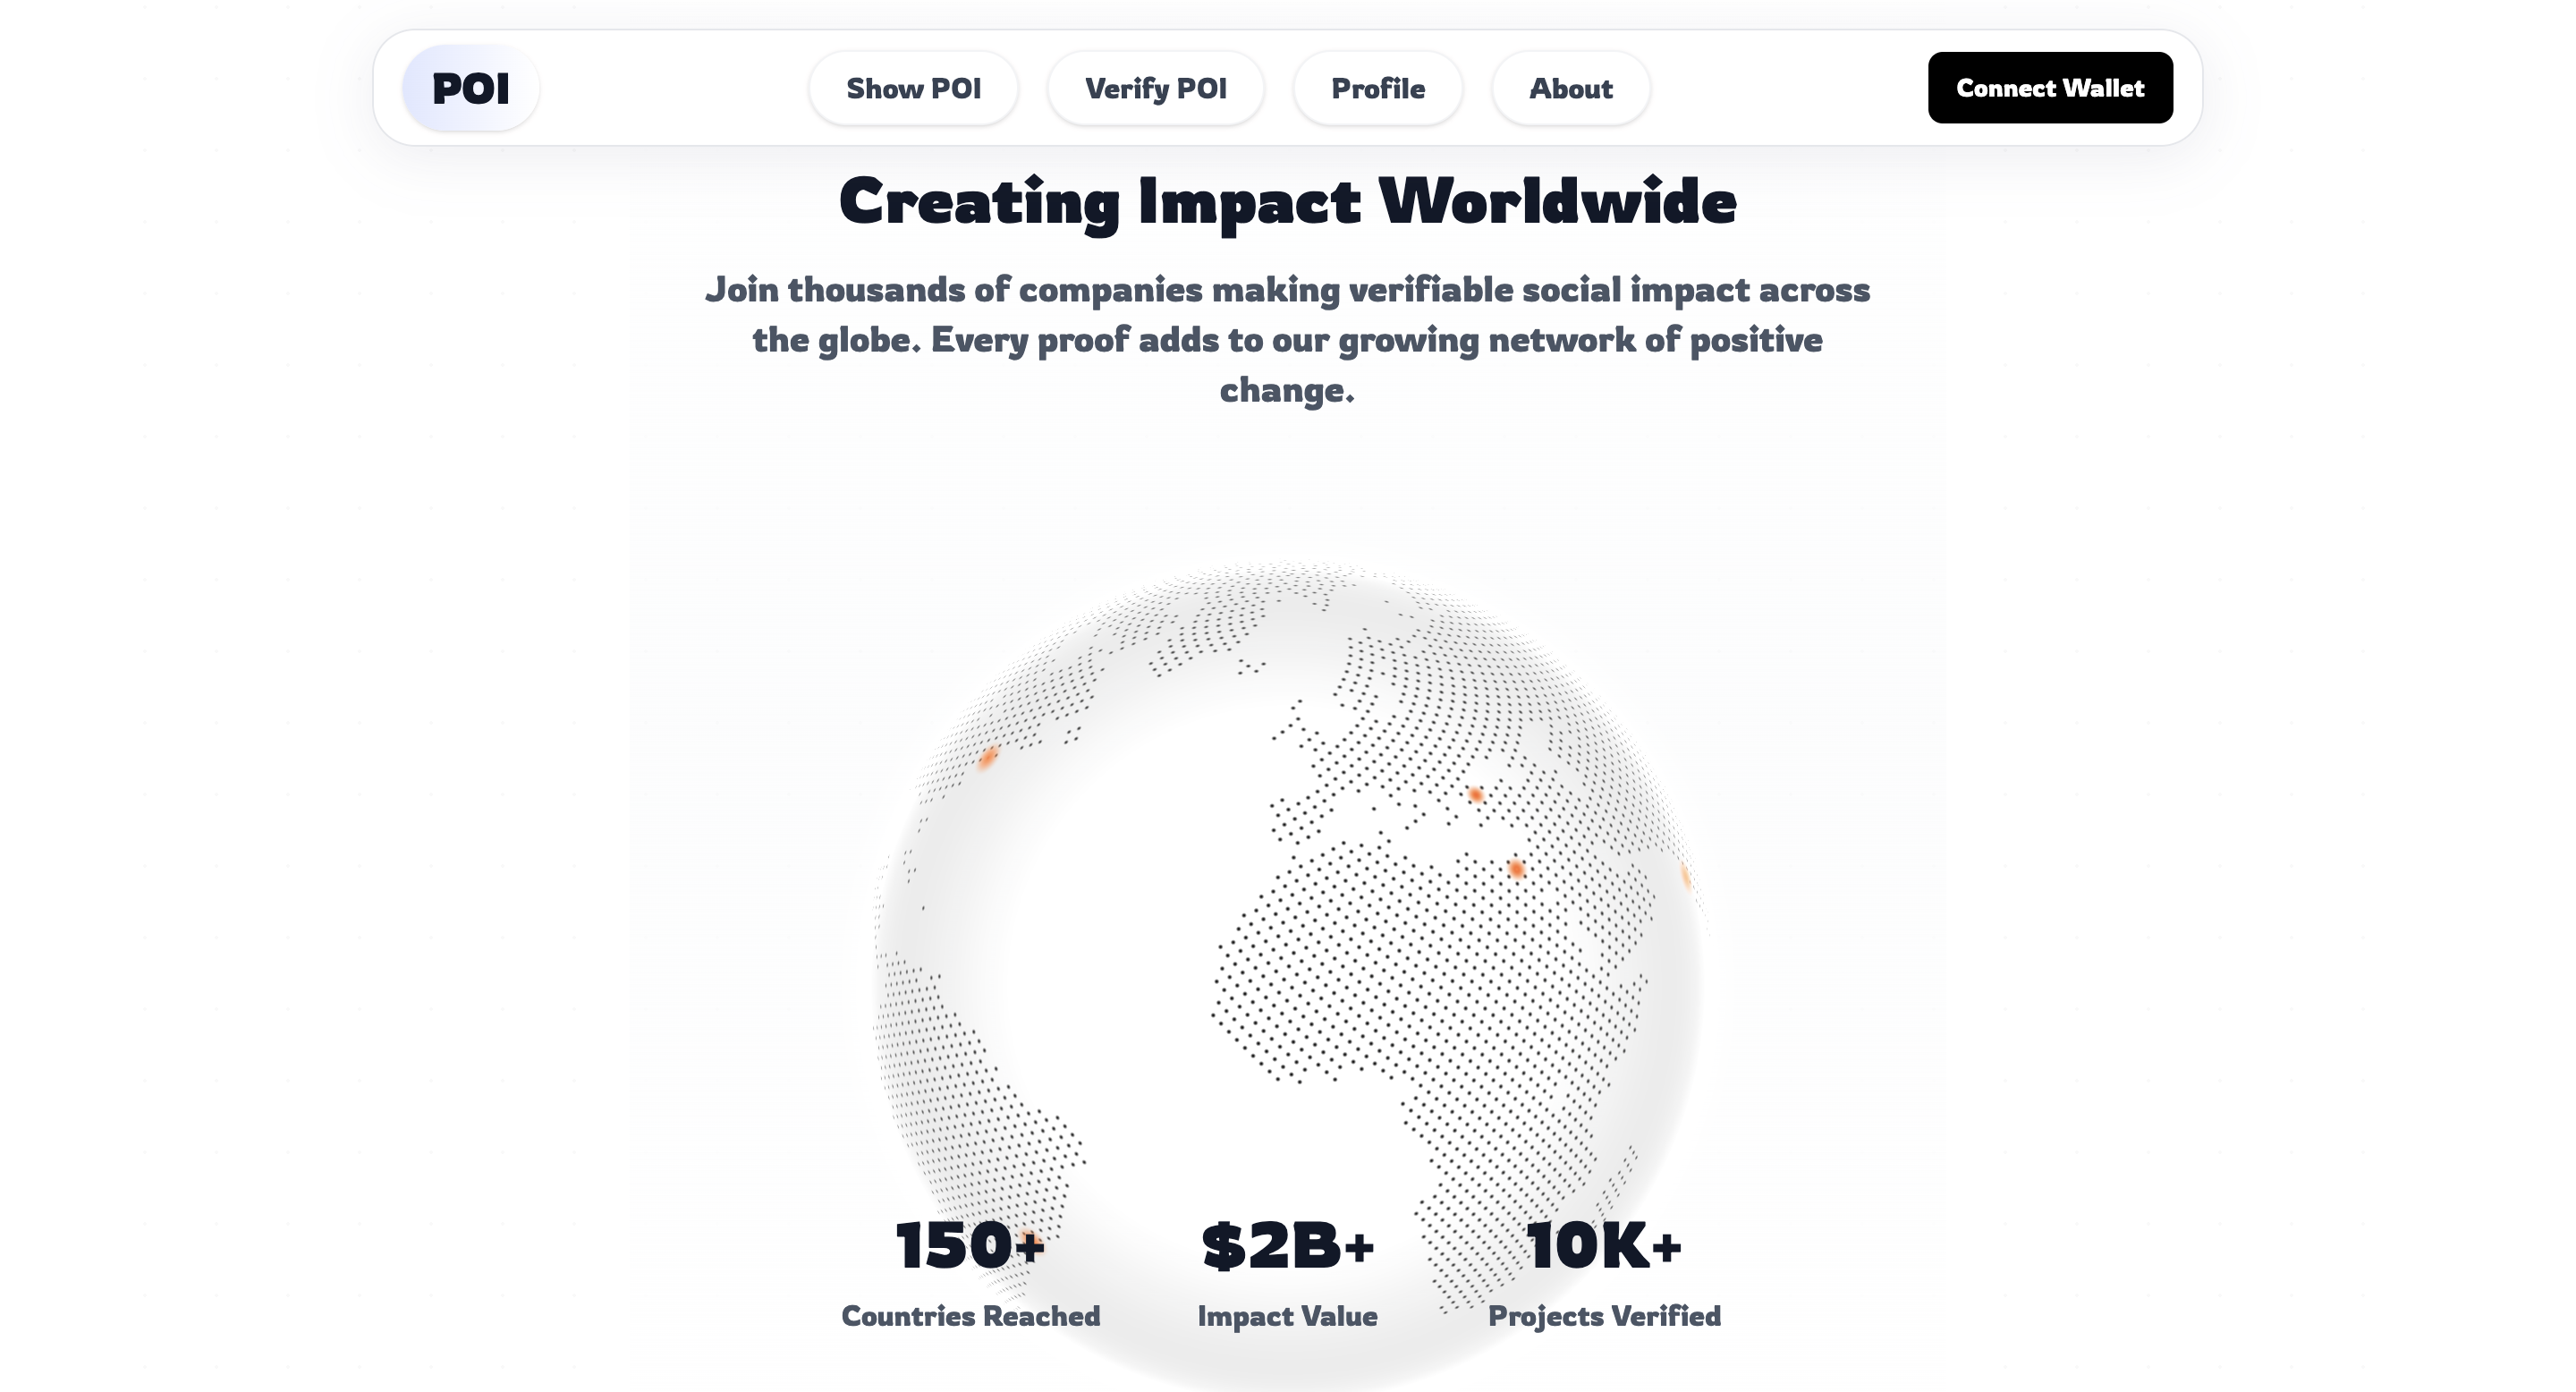Screen dimensions: 2576x1392
Task: Select orange marker on globe's eastern edge
Action: pos(1686,877)
